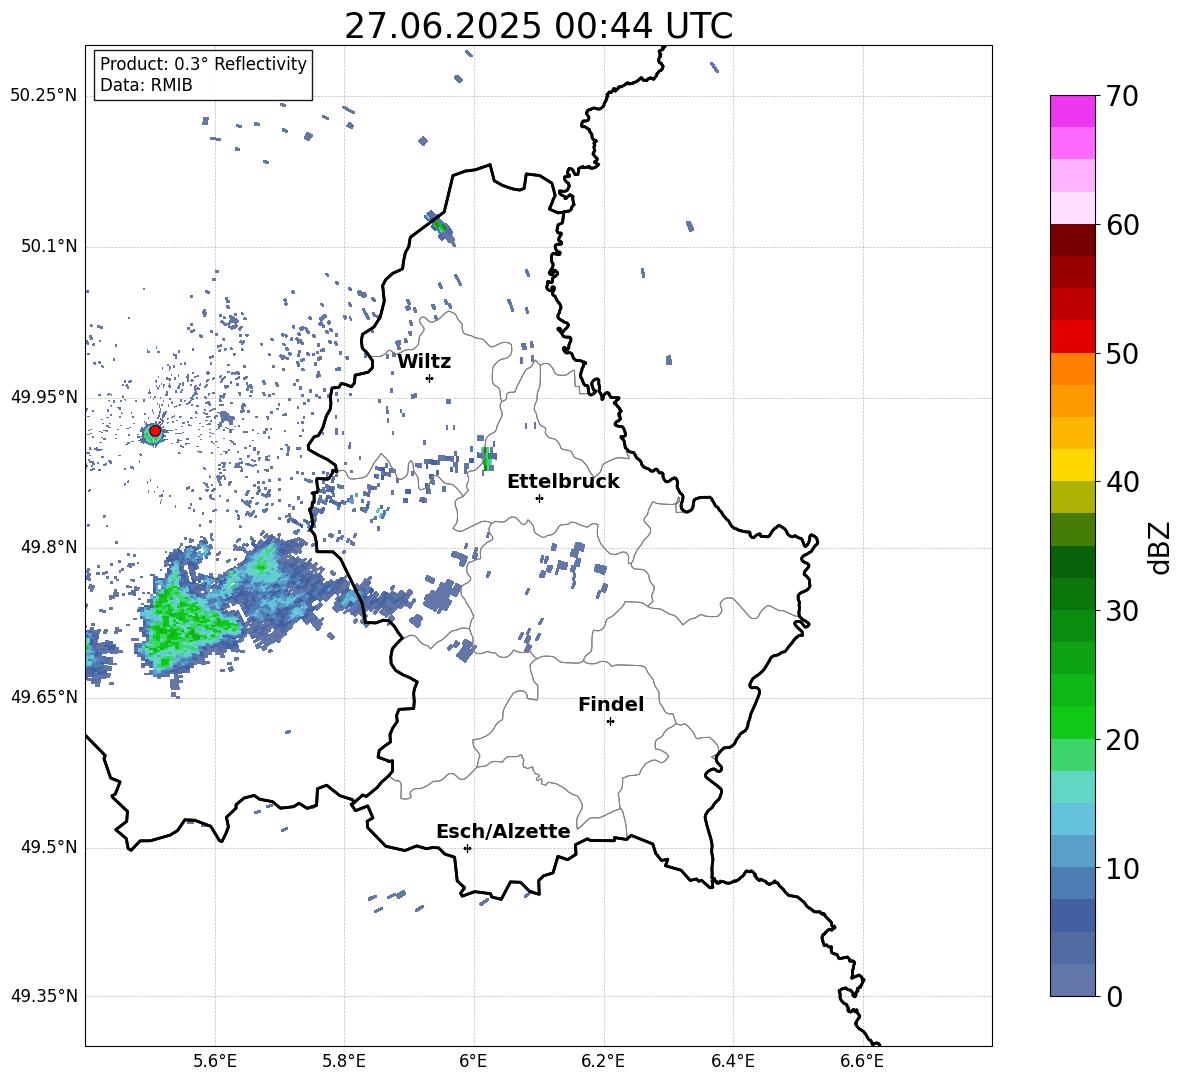Click the 40 value on colorbar scale
Image resolution: width=1184 pixels, height=1081 pixels.
pyautogui.click(x=1122, y=482)
